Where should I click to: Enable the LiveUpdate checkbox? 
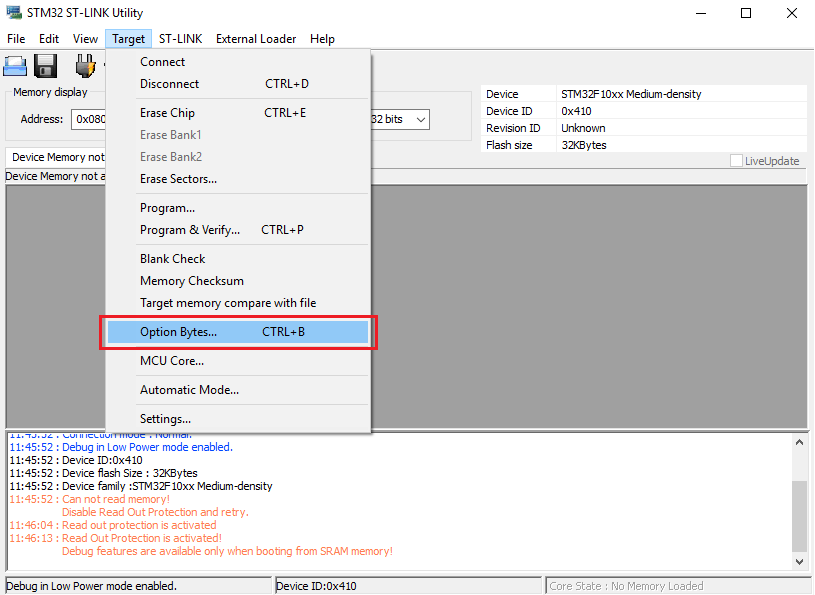(736, 161)
